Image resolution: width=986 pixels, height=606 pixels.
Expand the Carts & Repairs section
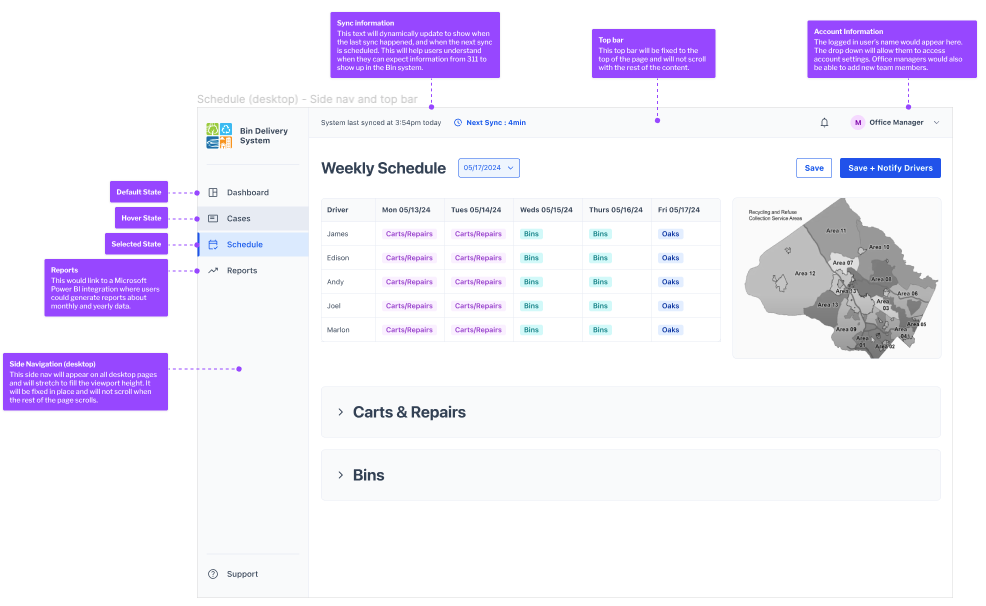pyautogui.click(x=341, y=412)
